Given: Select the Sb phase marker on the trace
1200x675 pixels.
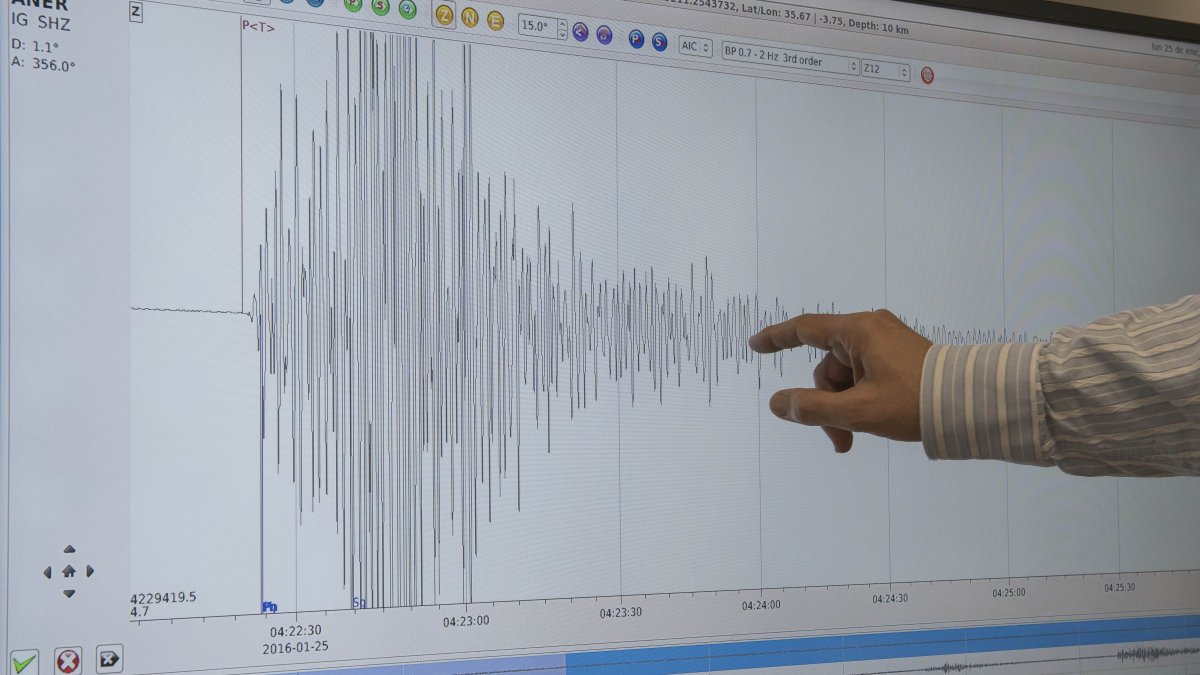Looking at the screenshot, I should tap(360, 602).
